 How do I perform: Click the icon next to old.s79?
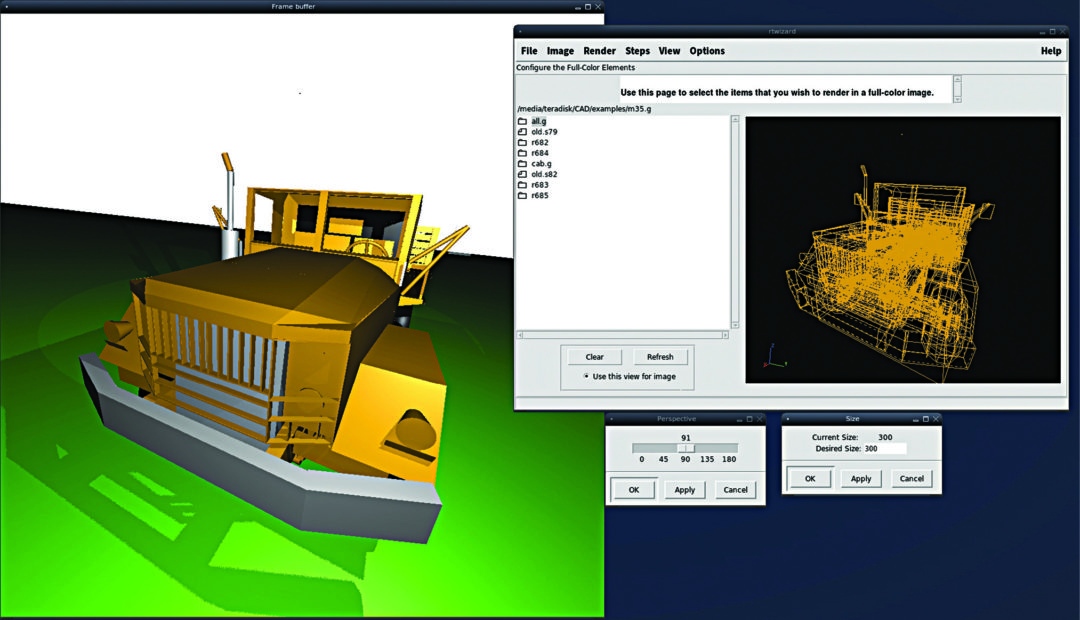(x=522, y=132)
